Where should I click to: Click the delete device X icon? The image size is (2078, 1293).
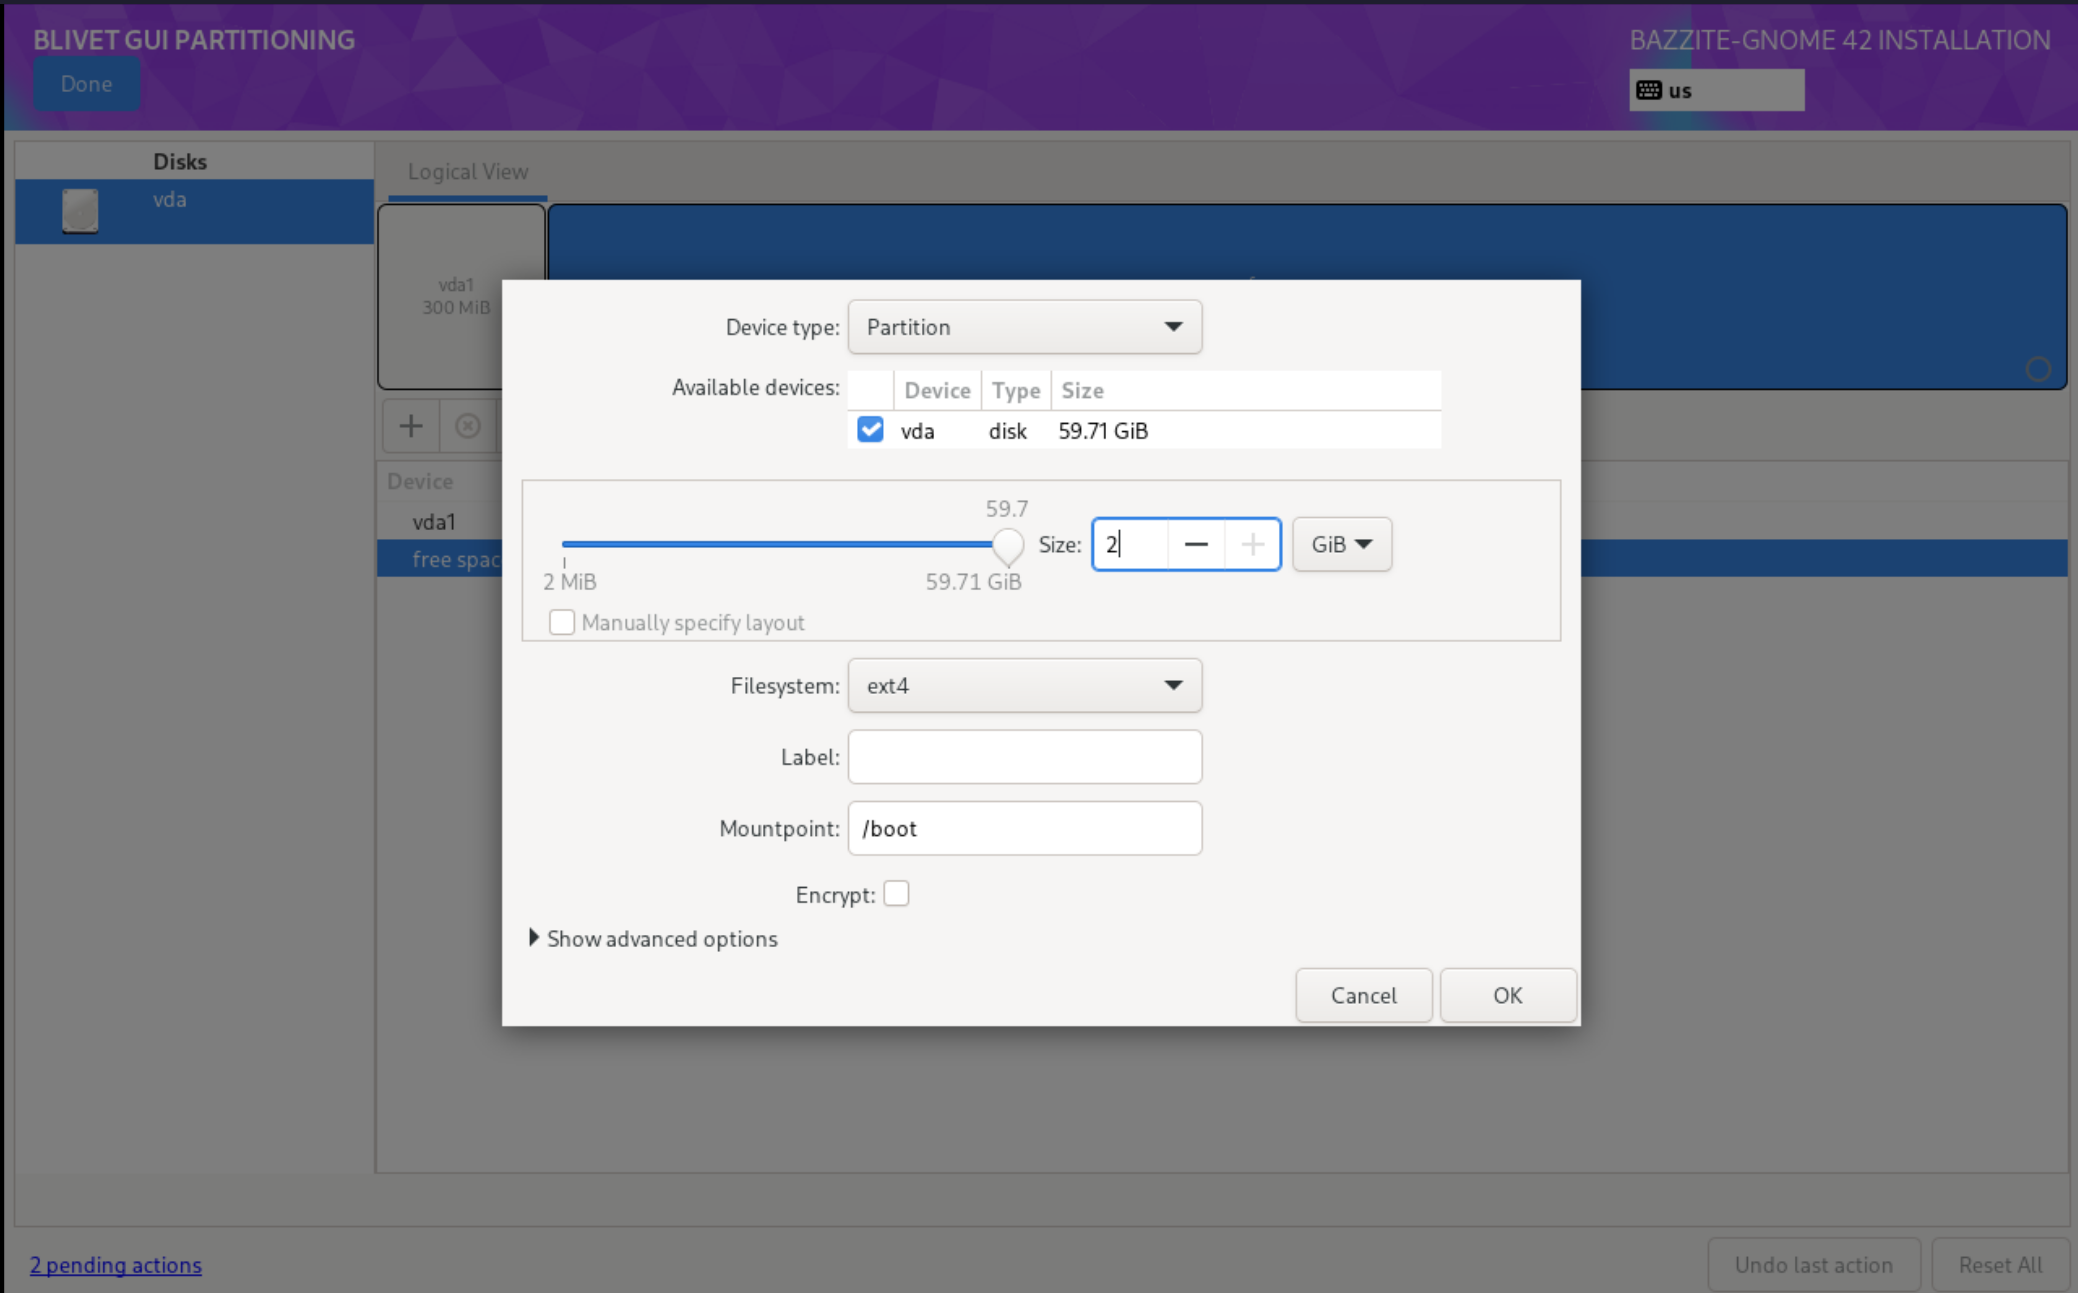[467, 426]
